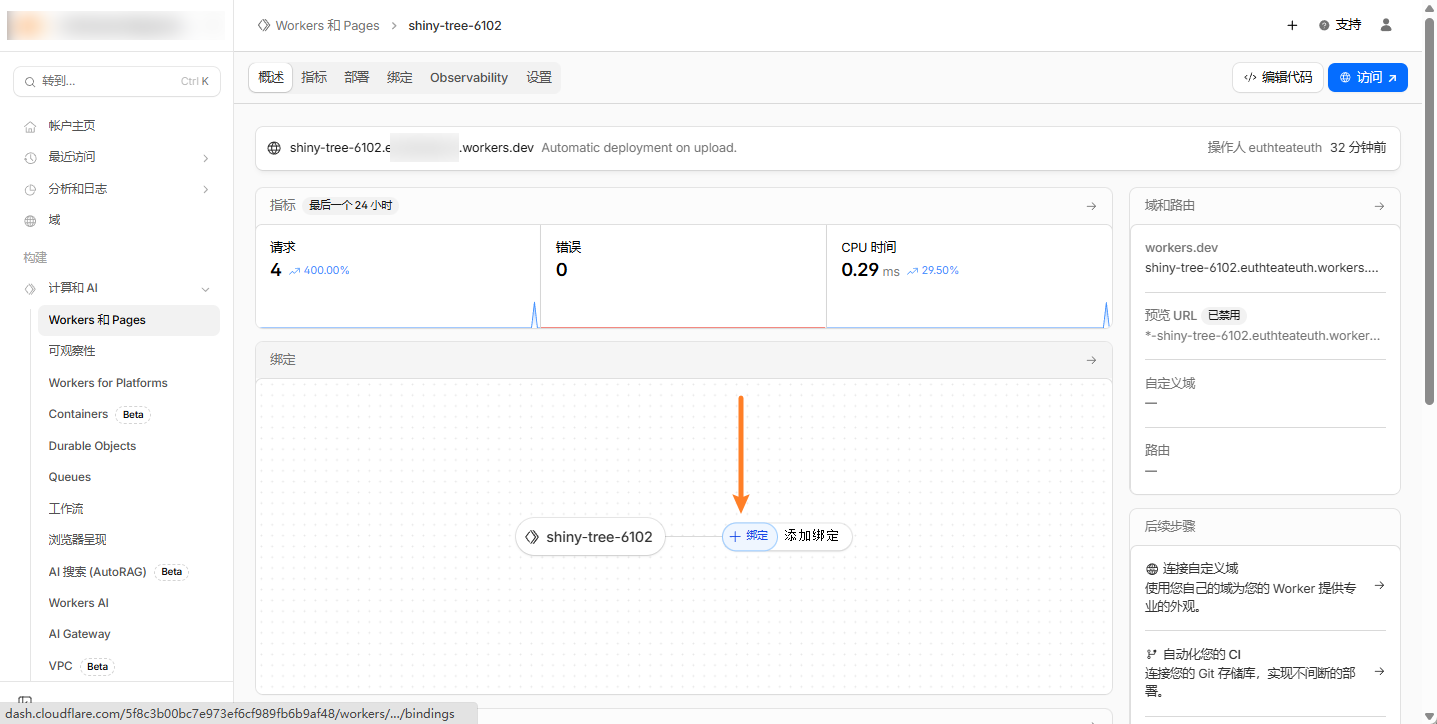
Task: Open the user account profile icon
Action: click(x=1386, y=25)
